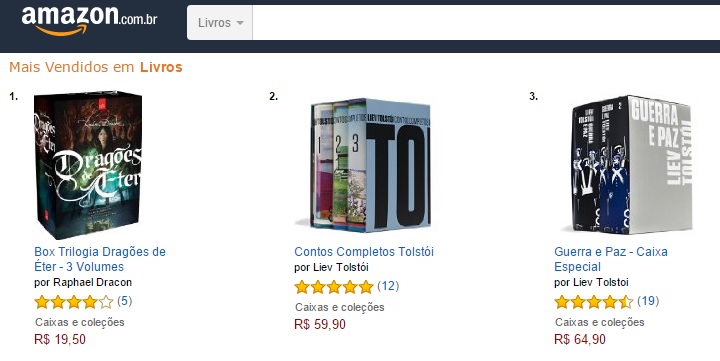
Task: Open the (19) reviews count link
Action: click(648, 301)
